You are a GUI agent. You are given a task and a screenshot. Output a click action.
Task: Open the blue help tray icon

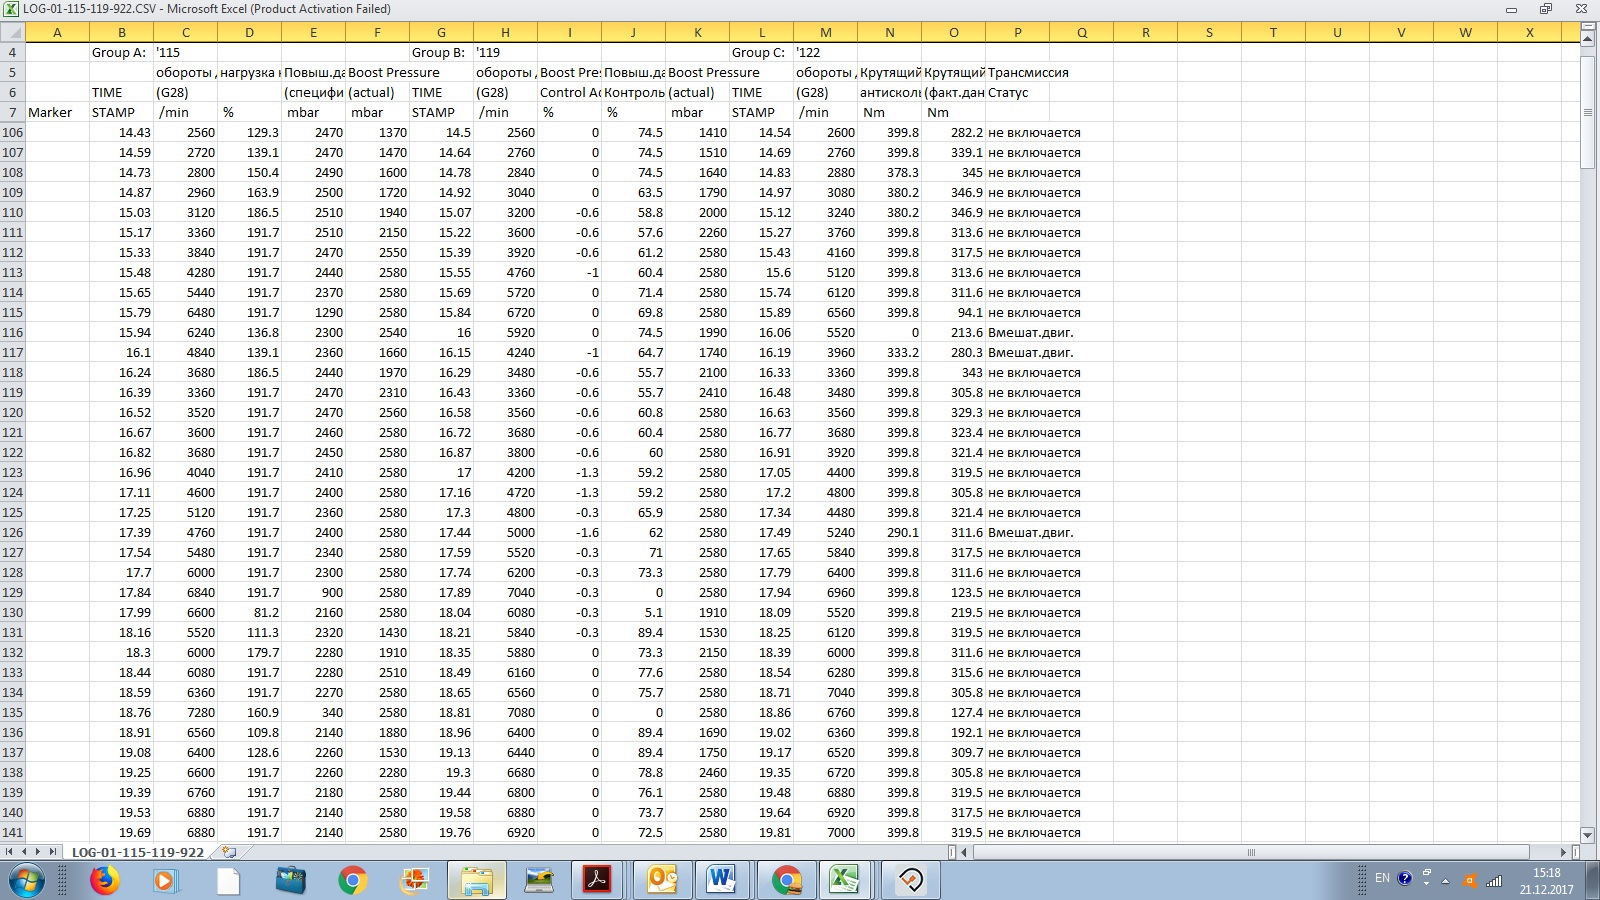coord(1405,879)
